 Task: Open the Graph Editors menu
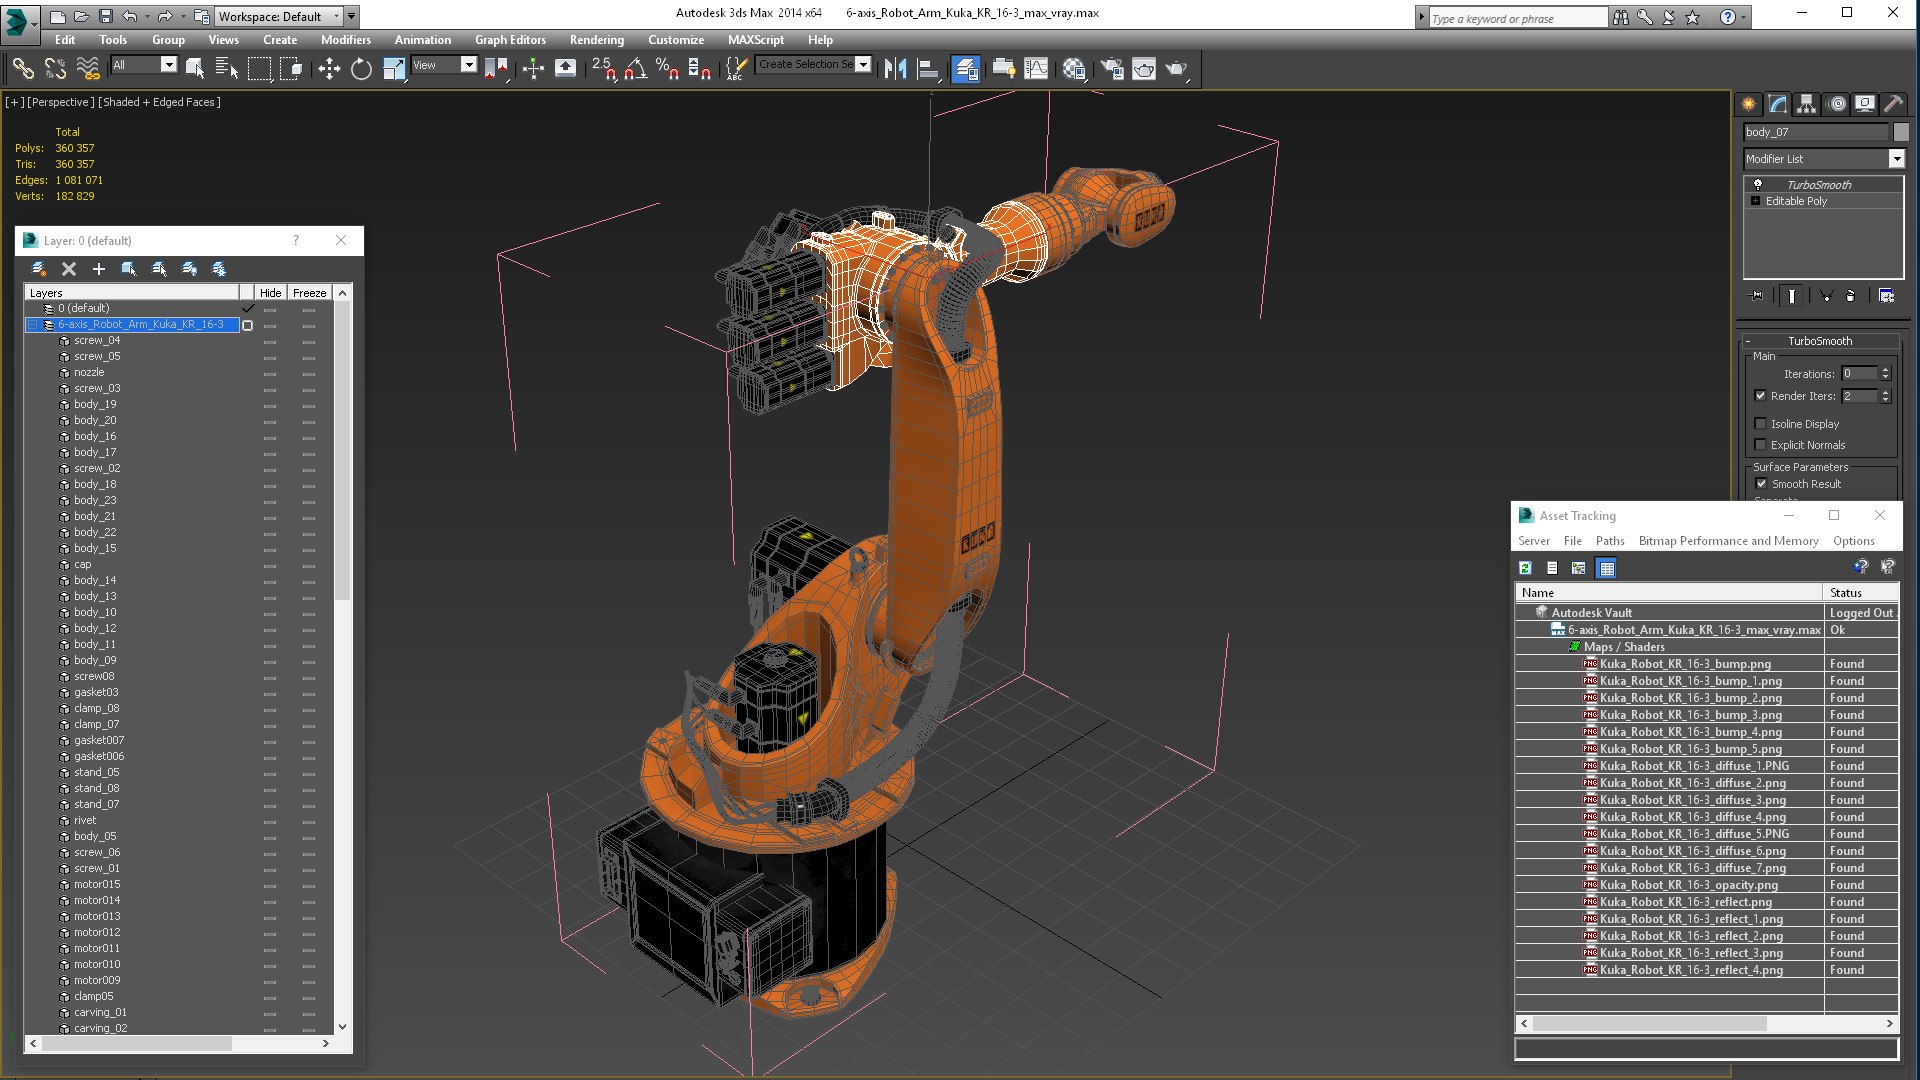tap(510, 39)
